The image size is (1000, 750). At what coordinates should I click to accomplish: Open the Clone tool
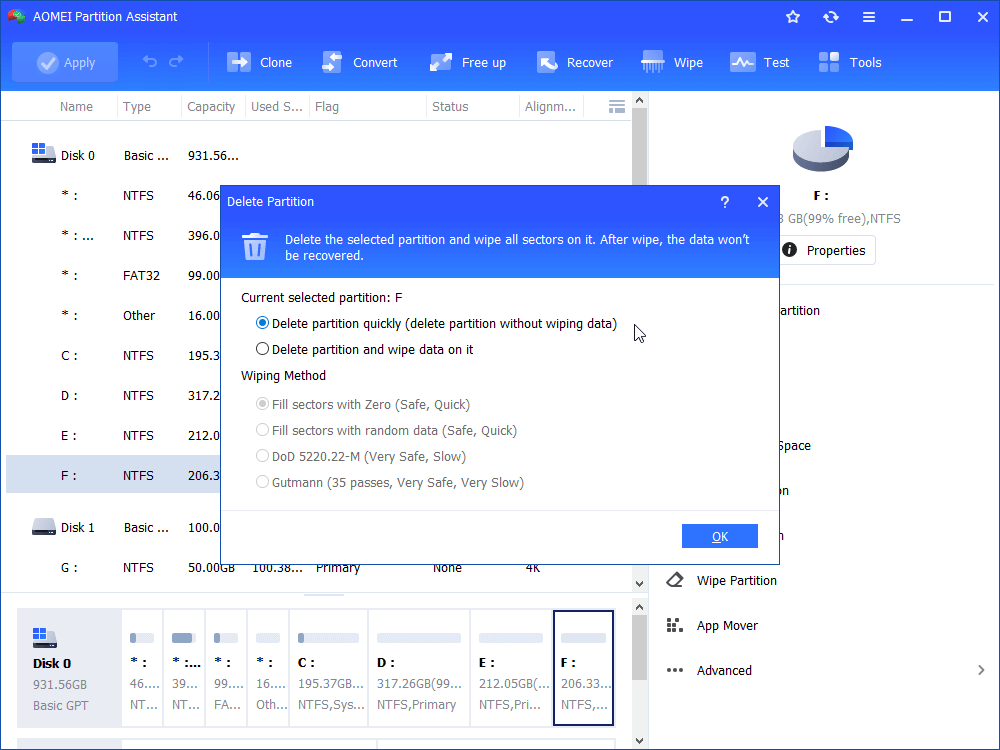[x=260, y=62]
